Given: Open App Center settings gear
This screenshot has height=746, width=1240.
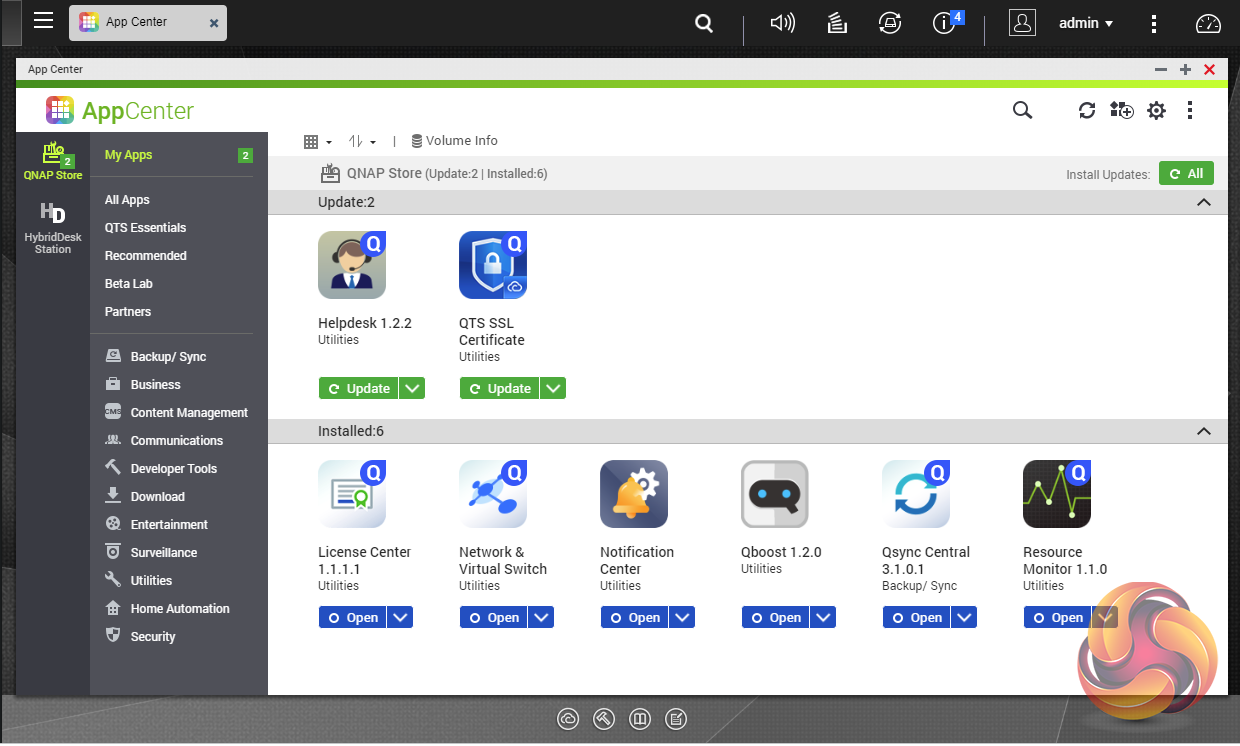Looking at the screenshot, I should (x=1156, y=111).
